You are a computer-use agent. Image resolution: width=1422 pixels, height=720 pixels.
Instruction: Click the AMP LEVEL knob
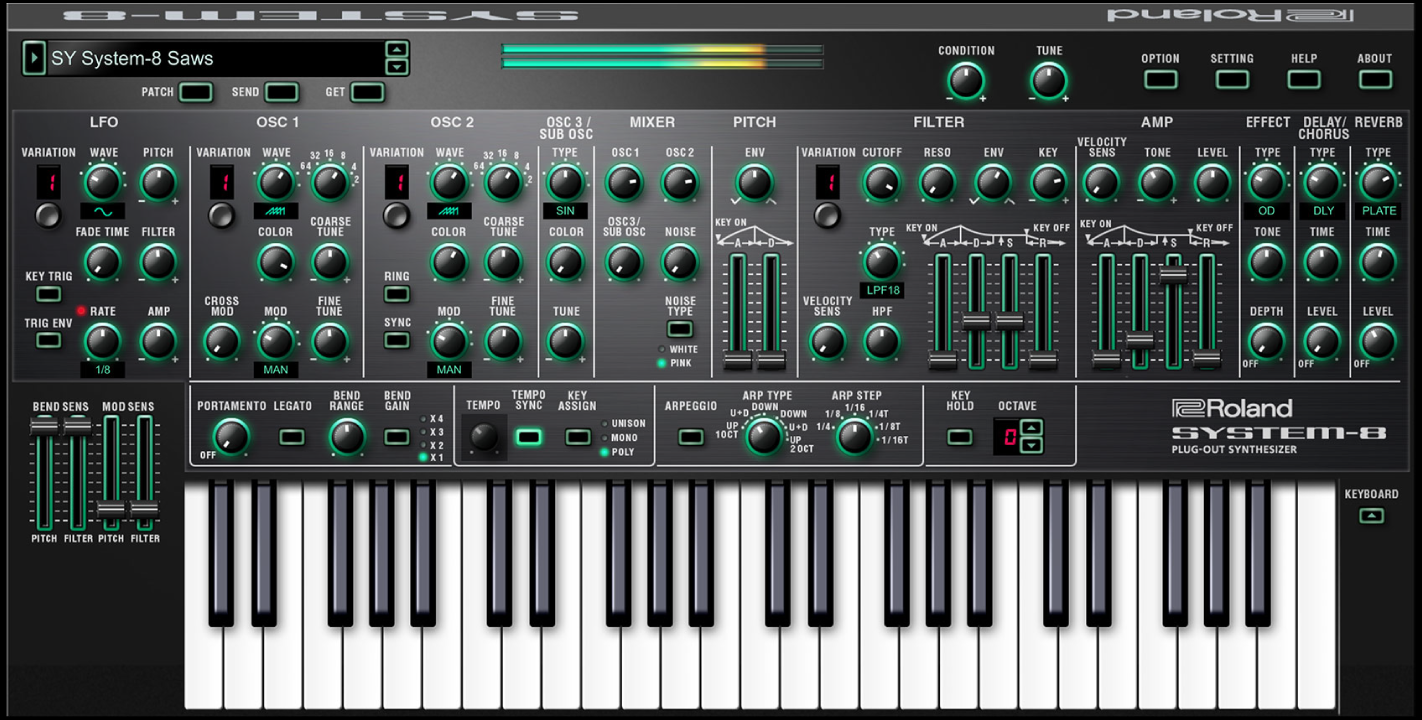(1212, 183)
